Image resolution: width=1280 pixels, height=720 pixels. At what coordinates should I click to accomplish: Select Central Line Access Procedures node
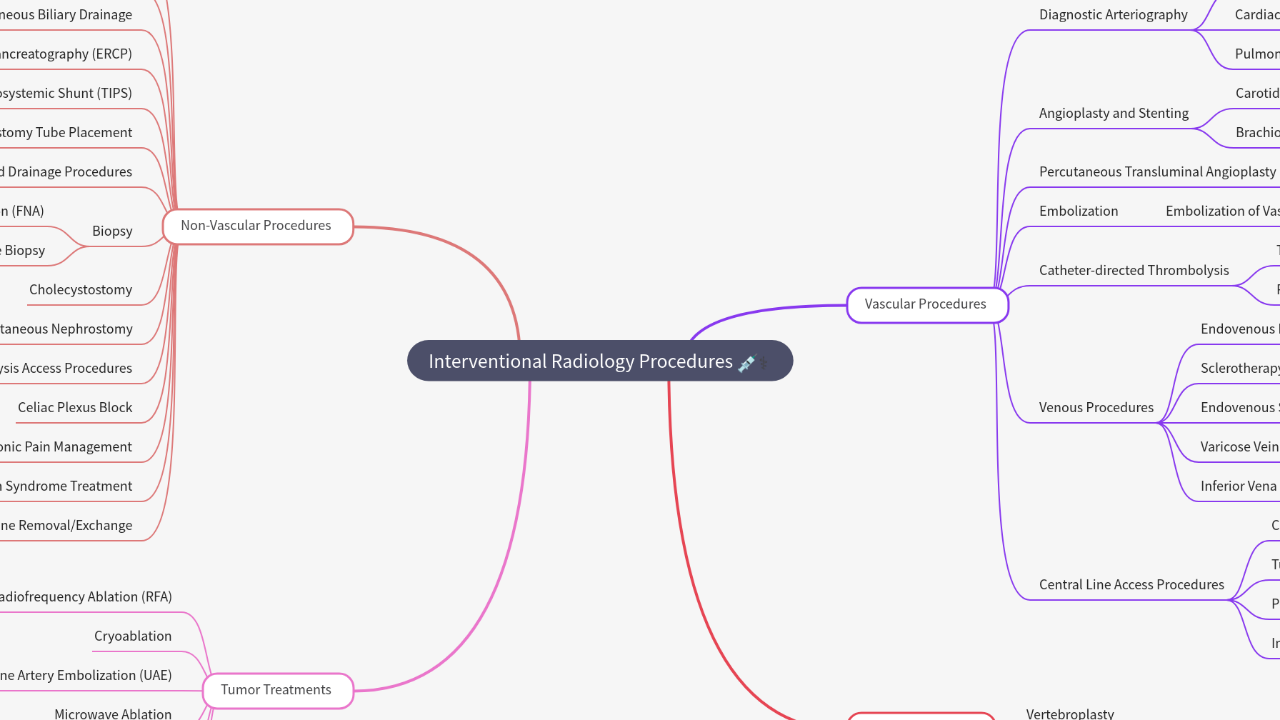(x=1131, y=585)
